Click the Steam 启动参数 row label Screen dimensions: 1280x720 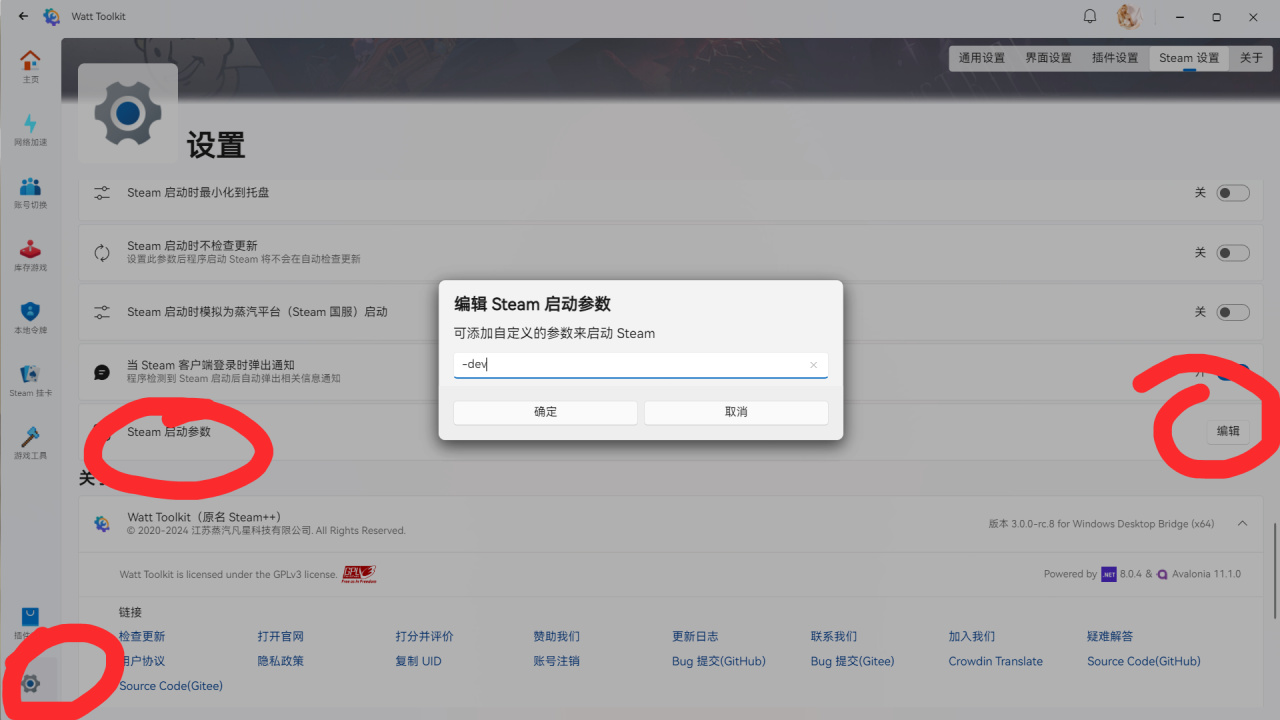pos(169,432)
